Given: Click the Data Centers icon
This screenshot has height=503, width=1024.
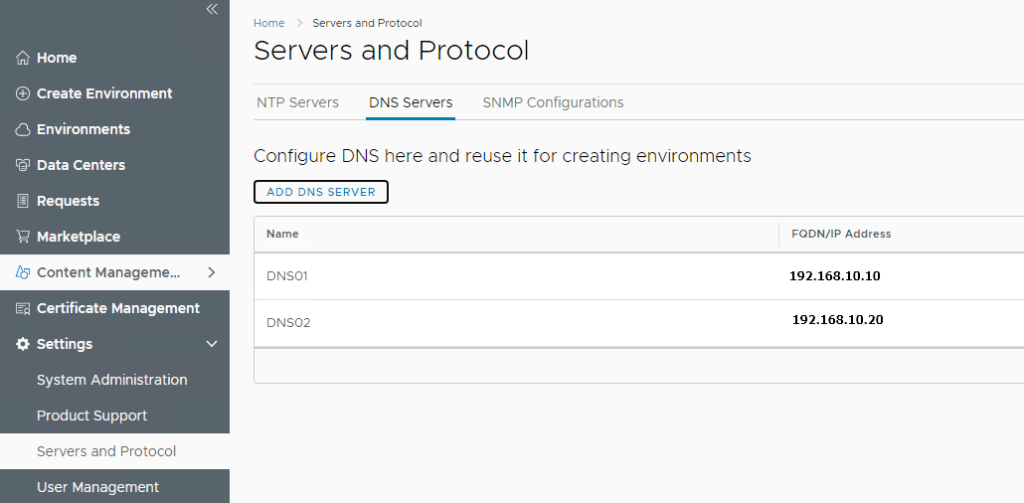Looking at the screenshot, I should click(x=23, y=165).
